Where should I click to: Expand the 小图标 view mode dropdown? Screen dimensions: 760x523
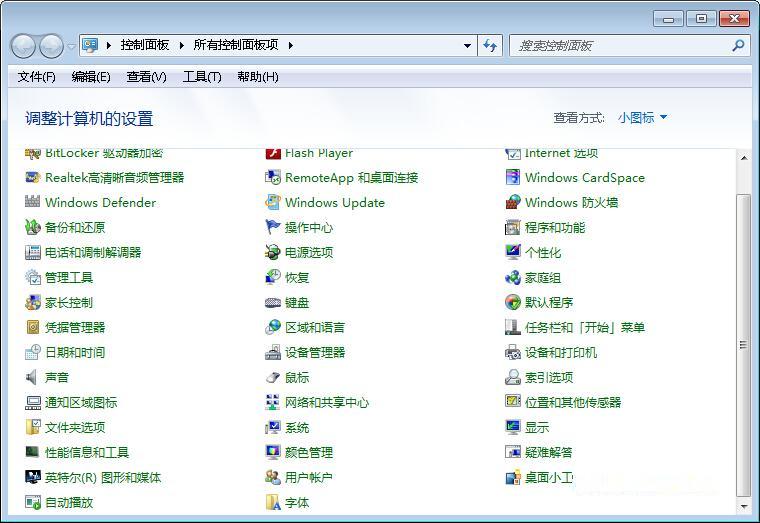pyautogui.click(x=642, y=117)
